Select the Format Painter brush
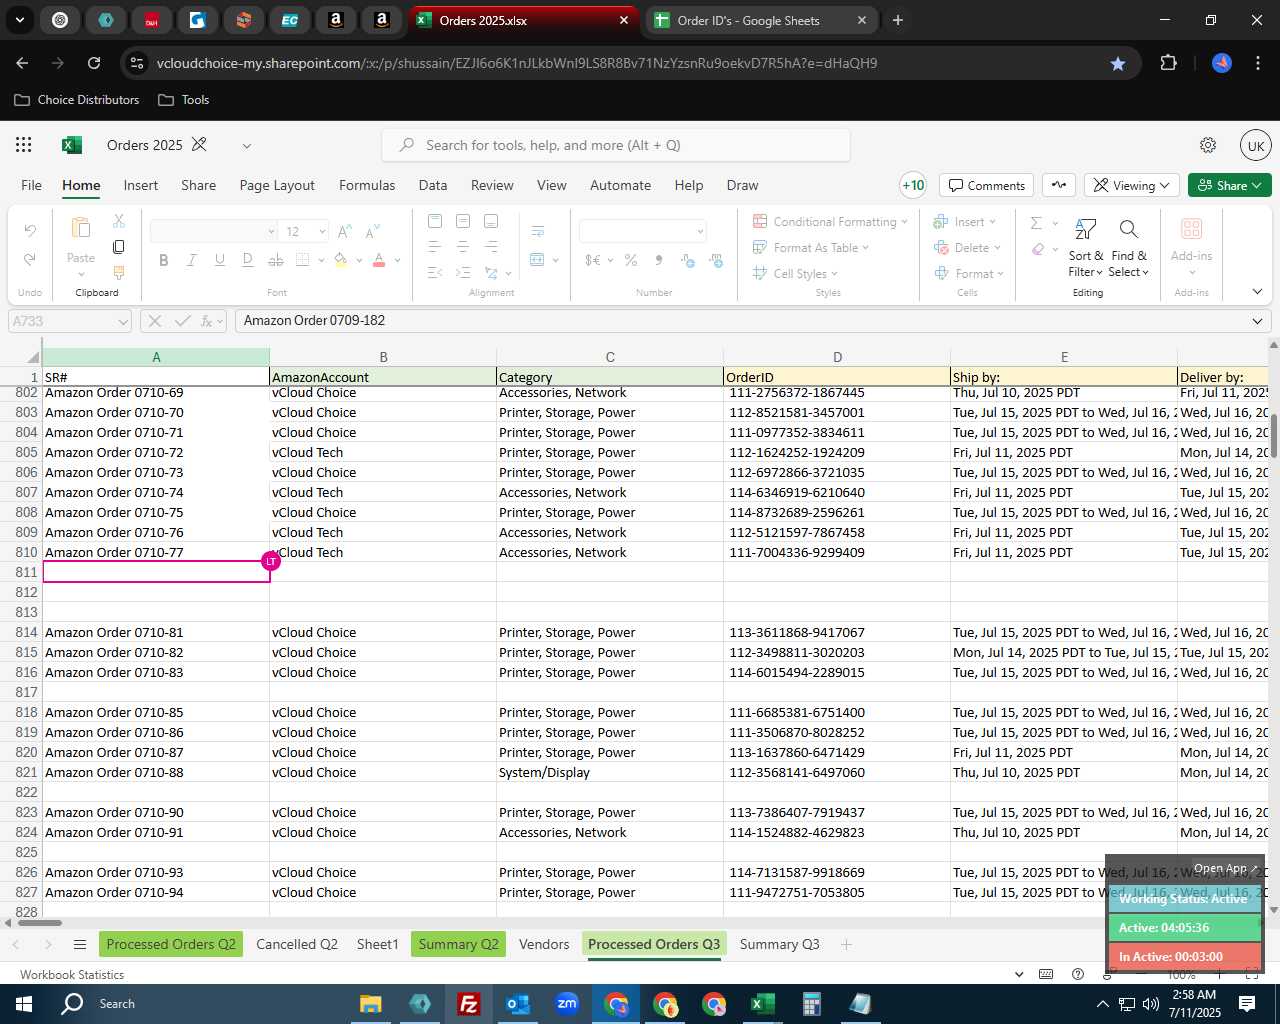1280x1024 pixels. click(x=119, y=272)
